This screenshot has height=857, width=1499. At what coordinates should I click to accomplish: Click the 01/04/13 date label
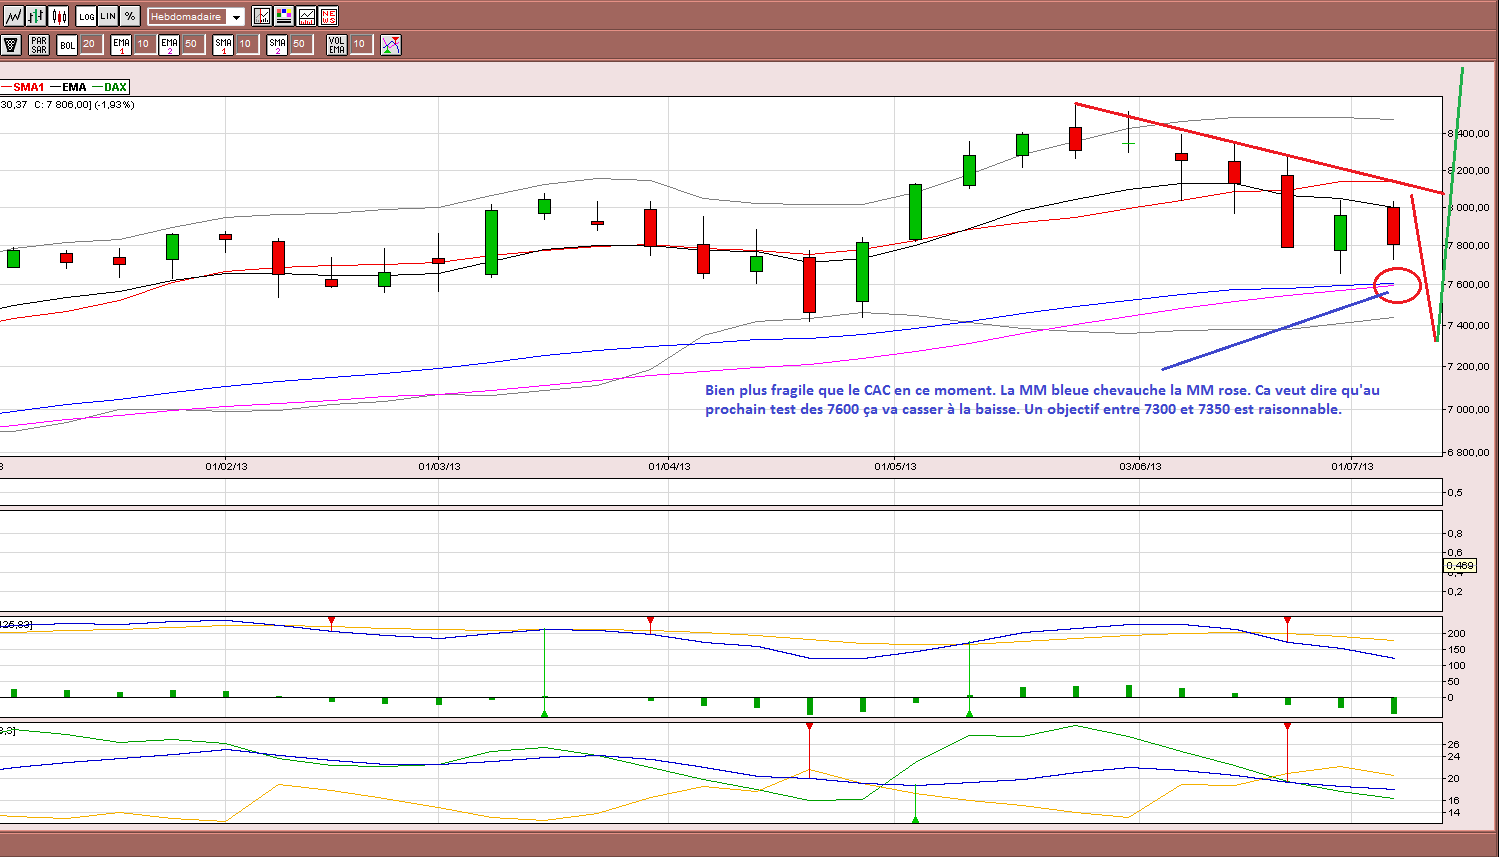[x=669, y=466]
